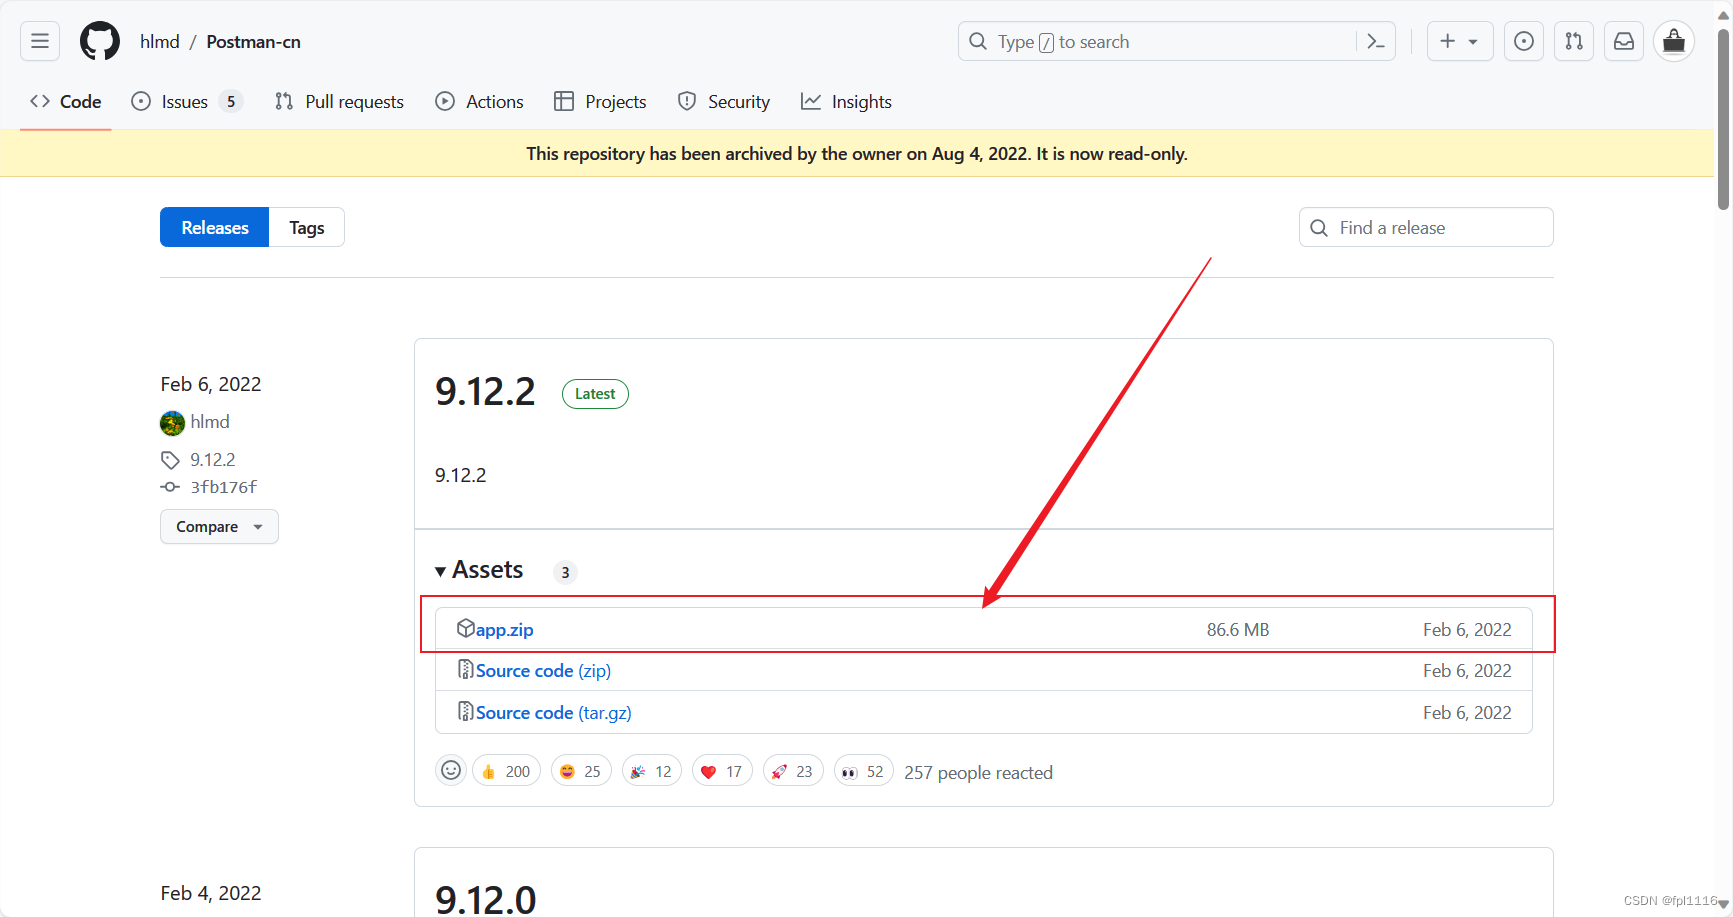1733x917 pixels.
Task: Open your issues icon in header
Action: 1524,41
